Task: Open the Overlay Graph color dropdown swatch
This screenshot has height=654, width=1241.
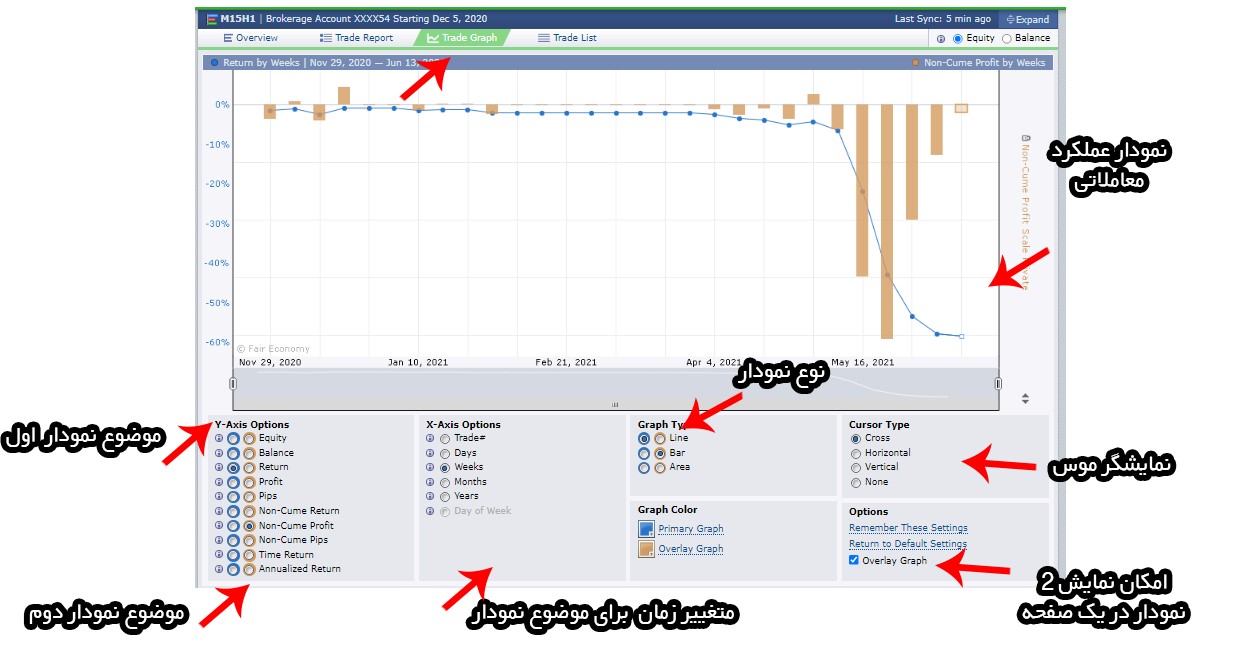Action: pos(646,549)
